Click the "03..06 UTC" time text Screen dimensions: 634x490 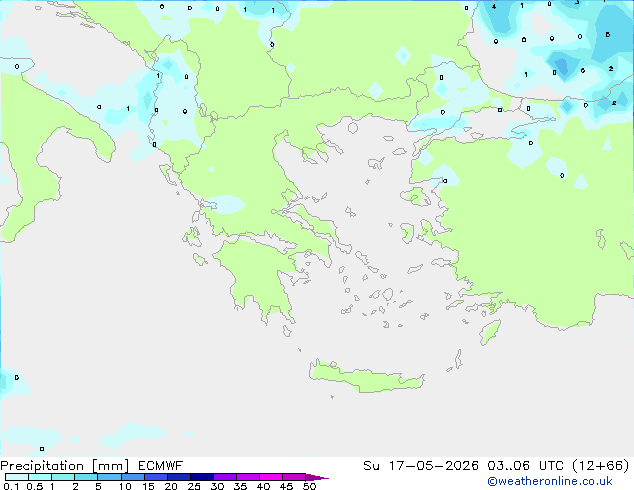525,466
